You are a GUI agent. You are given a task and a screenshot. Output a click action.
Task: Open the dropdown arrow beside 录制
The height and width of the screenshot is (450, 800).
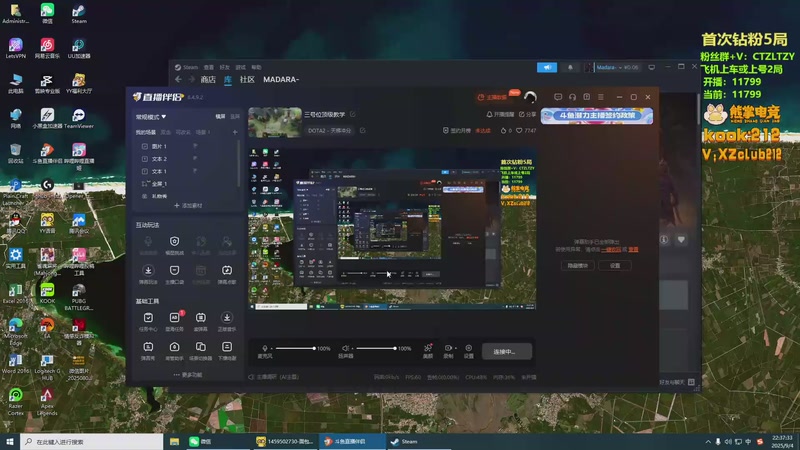pyautogui.click(x=455, y=348)
